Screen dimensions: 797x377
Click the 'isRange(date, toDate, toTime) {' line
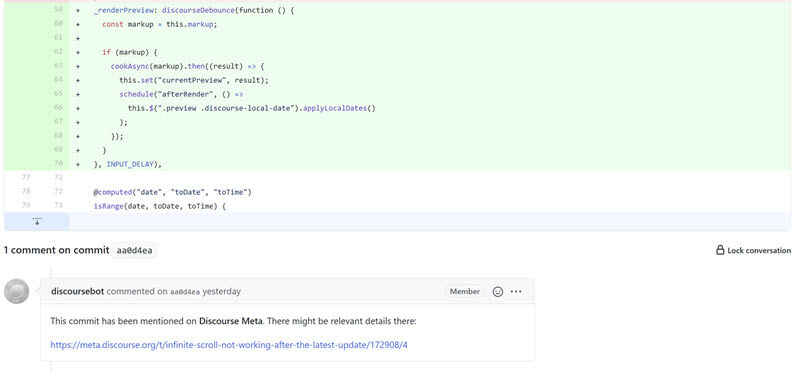click(x=160, y=206)
